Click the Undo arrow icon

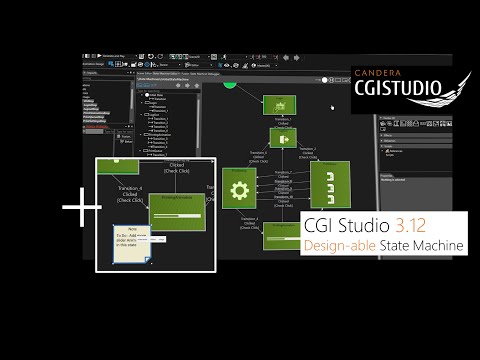151,57
